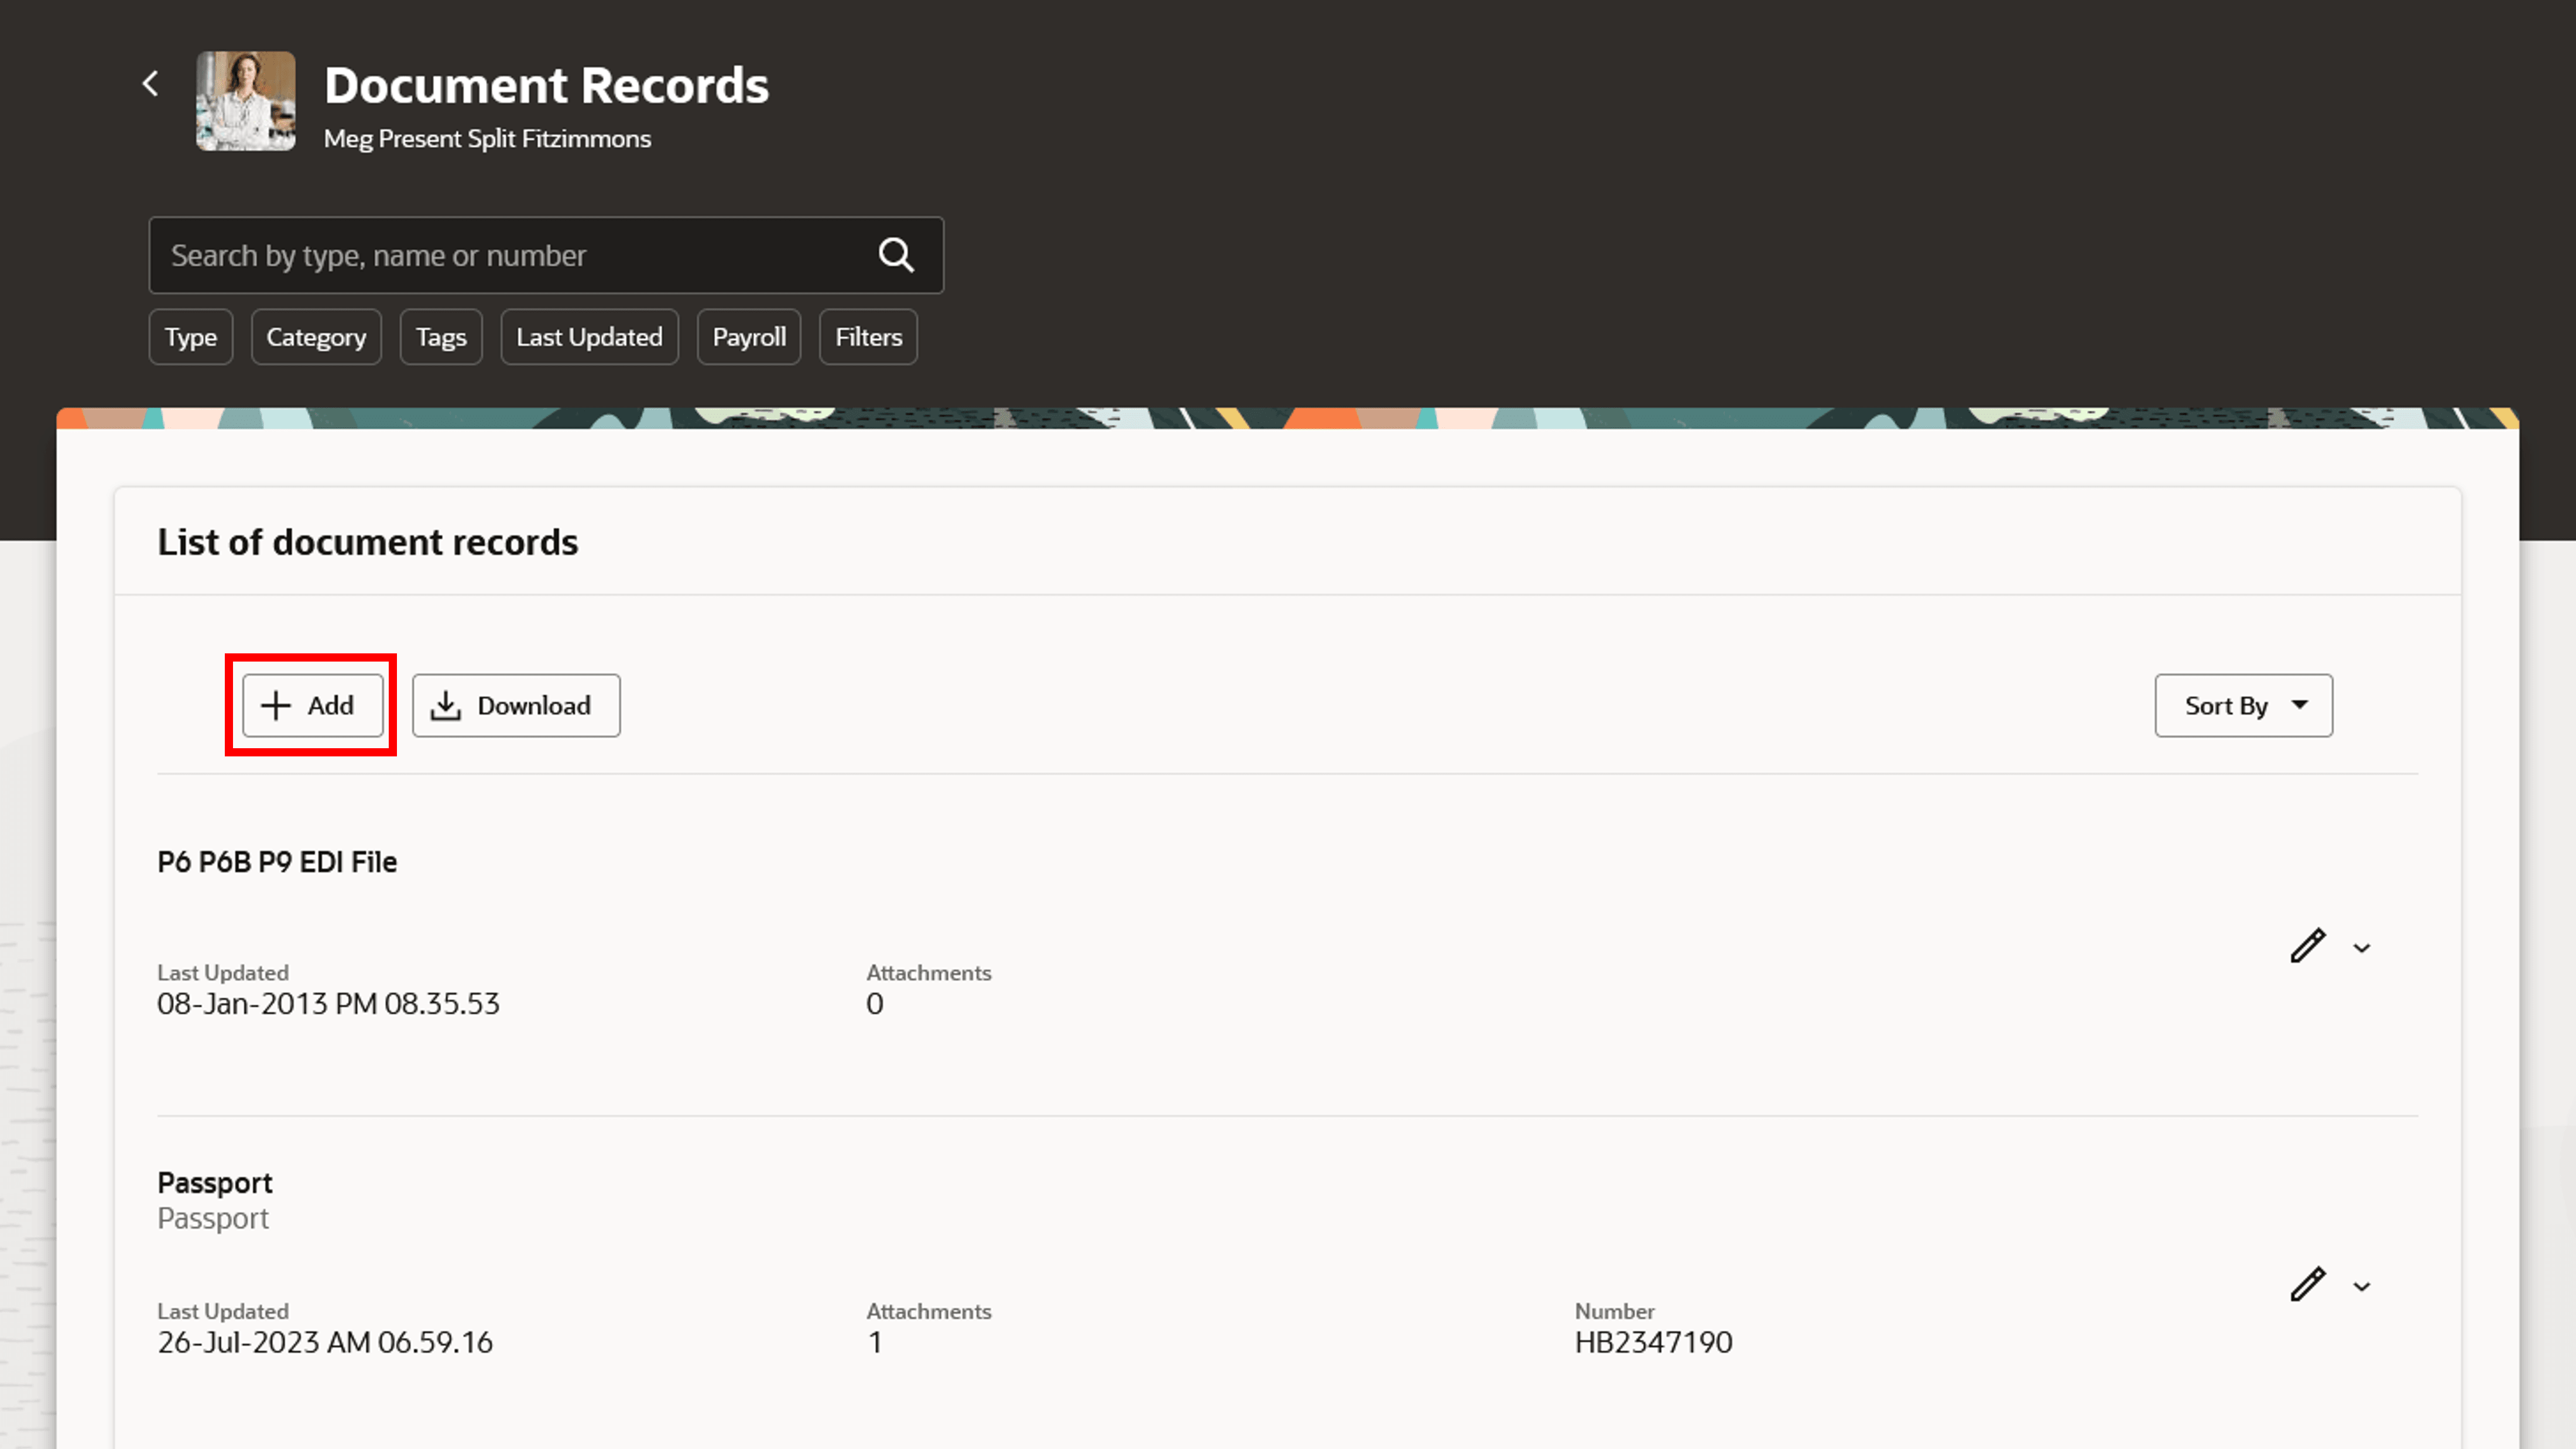Screen dimensions: 2576x1449
Task: Expand the P6 P6B P9 EDI File details
Action: (x=2362, y=948)
